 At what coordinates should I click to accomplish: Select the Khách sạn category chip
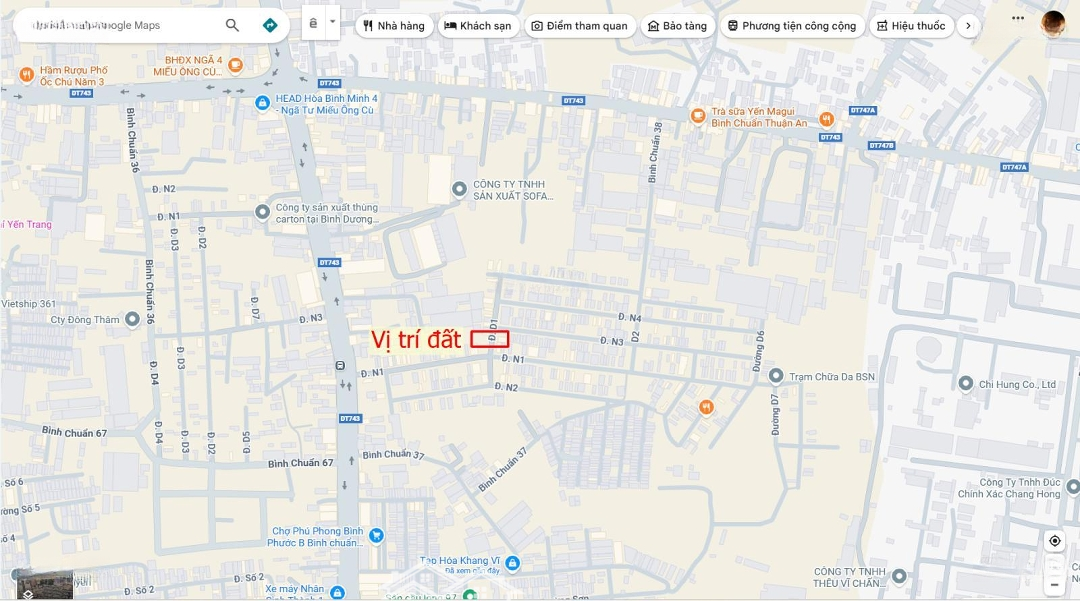click(x=478, y=26)
